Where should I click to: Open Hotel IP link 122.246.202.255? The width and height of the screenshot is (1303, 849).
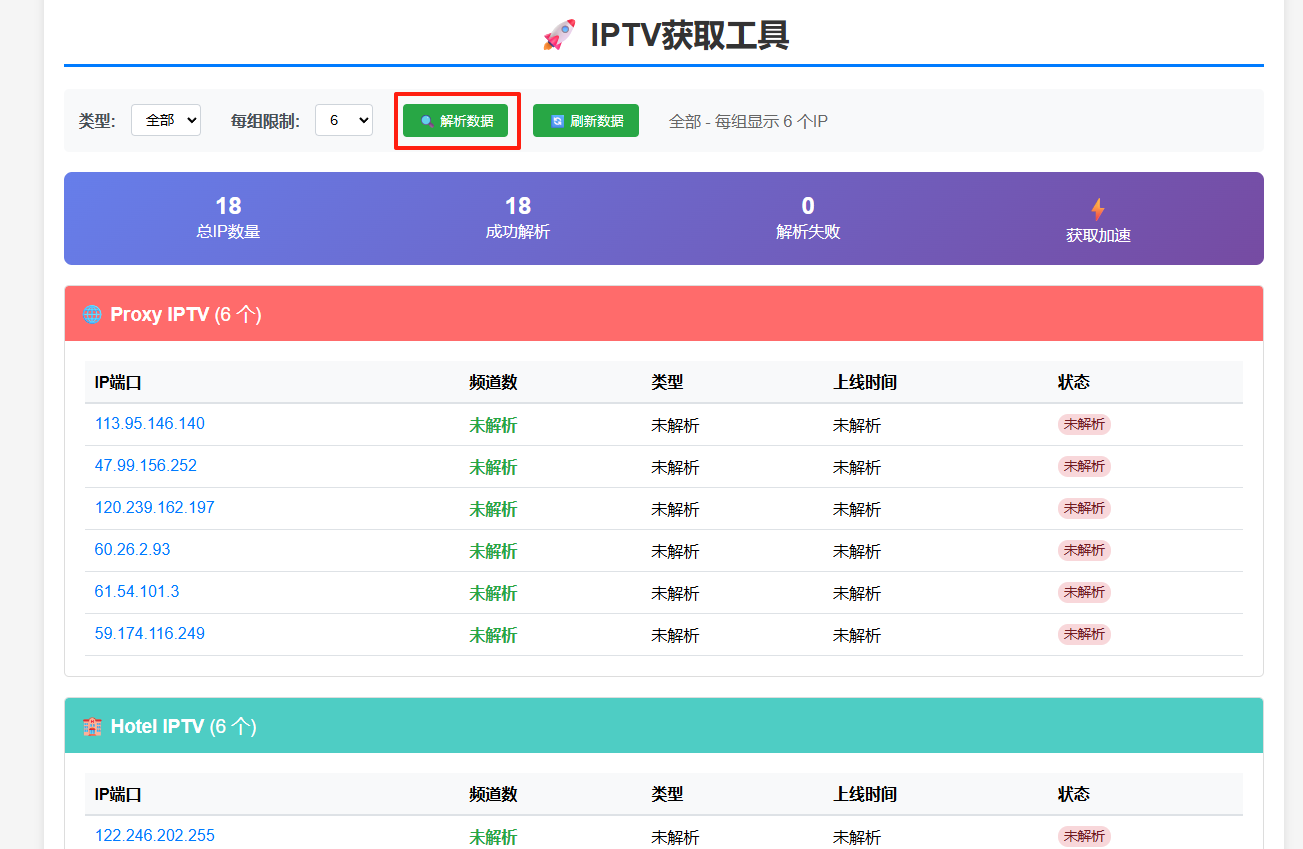pyautogui.click(x=155, y=836)
